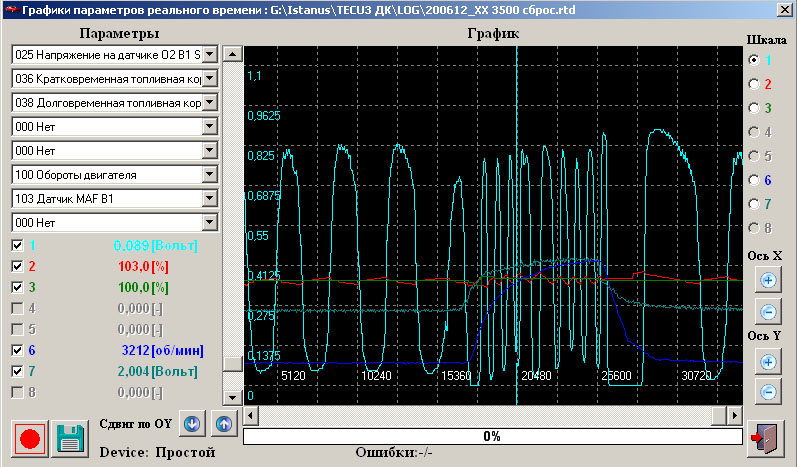Viewport: 797px width, 467px height.
Task: Toggle parameter 6 RPM checkbox
Action: [17, 351]
